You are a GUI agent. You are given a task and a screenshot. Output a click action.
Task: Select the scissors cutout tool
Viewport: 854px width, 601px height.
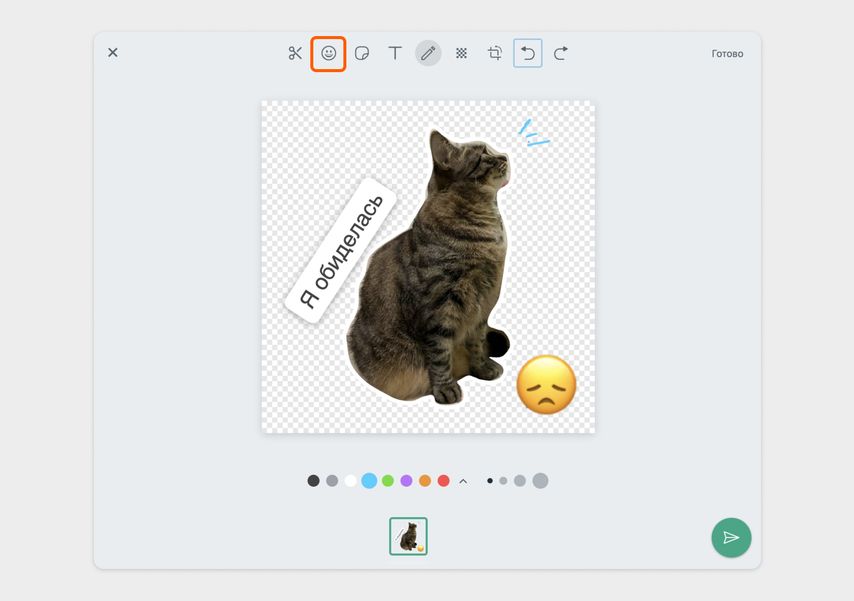295,53
